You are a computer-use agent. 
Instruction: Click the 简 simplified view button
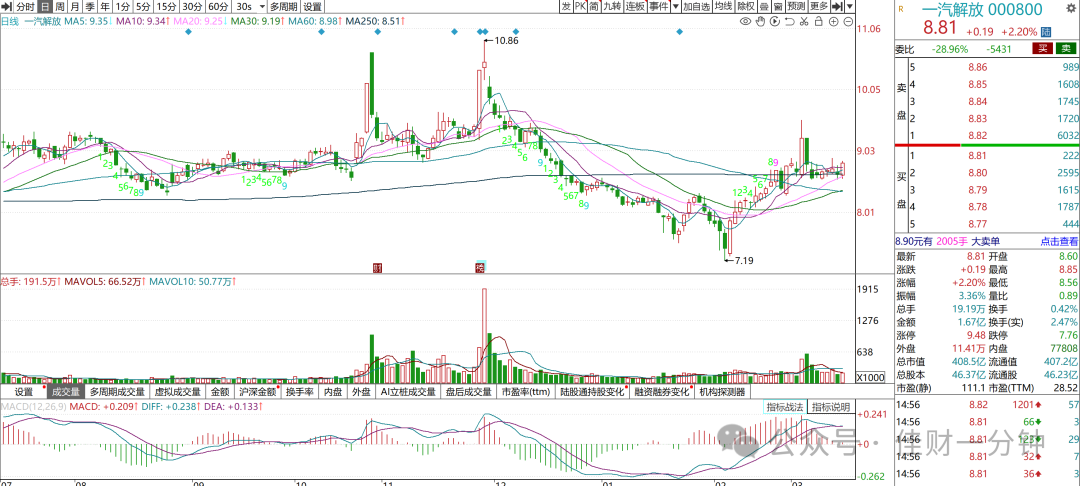point(594,6)
